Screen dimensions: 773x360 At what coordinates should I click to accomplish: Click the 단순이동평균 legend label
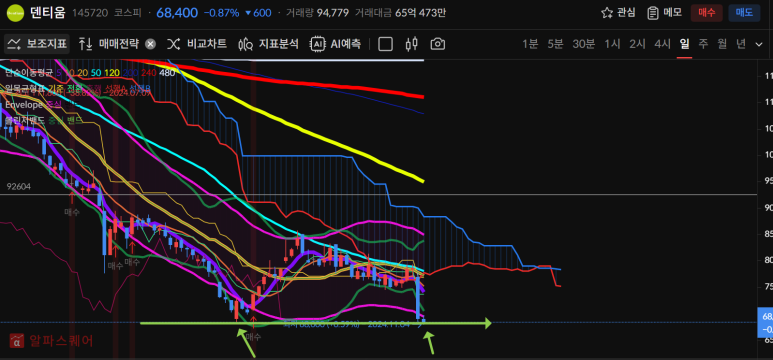click(x=29, y=72)
